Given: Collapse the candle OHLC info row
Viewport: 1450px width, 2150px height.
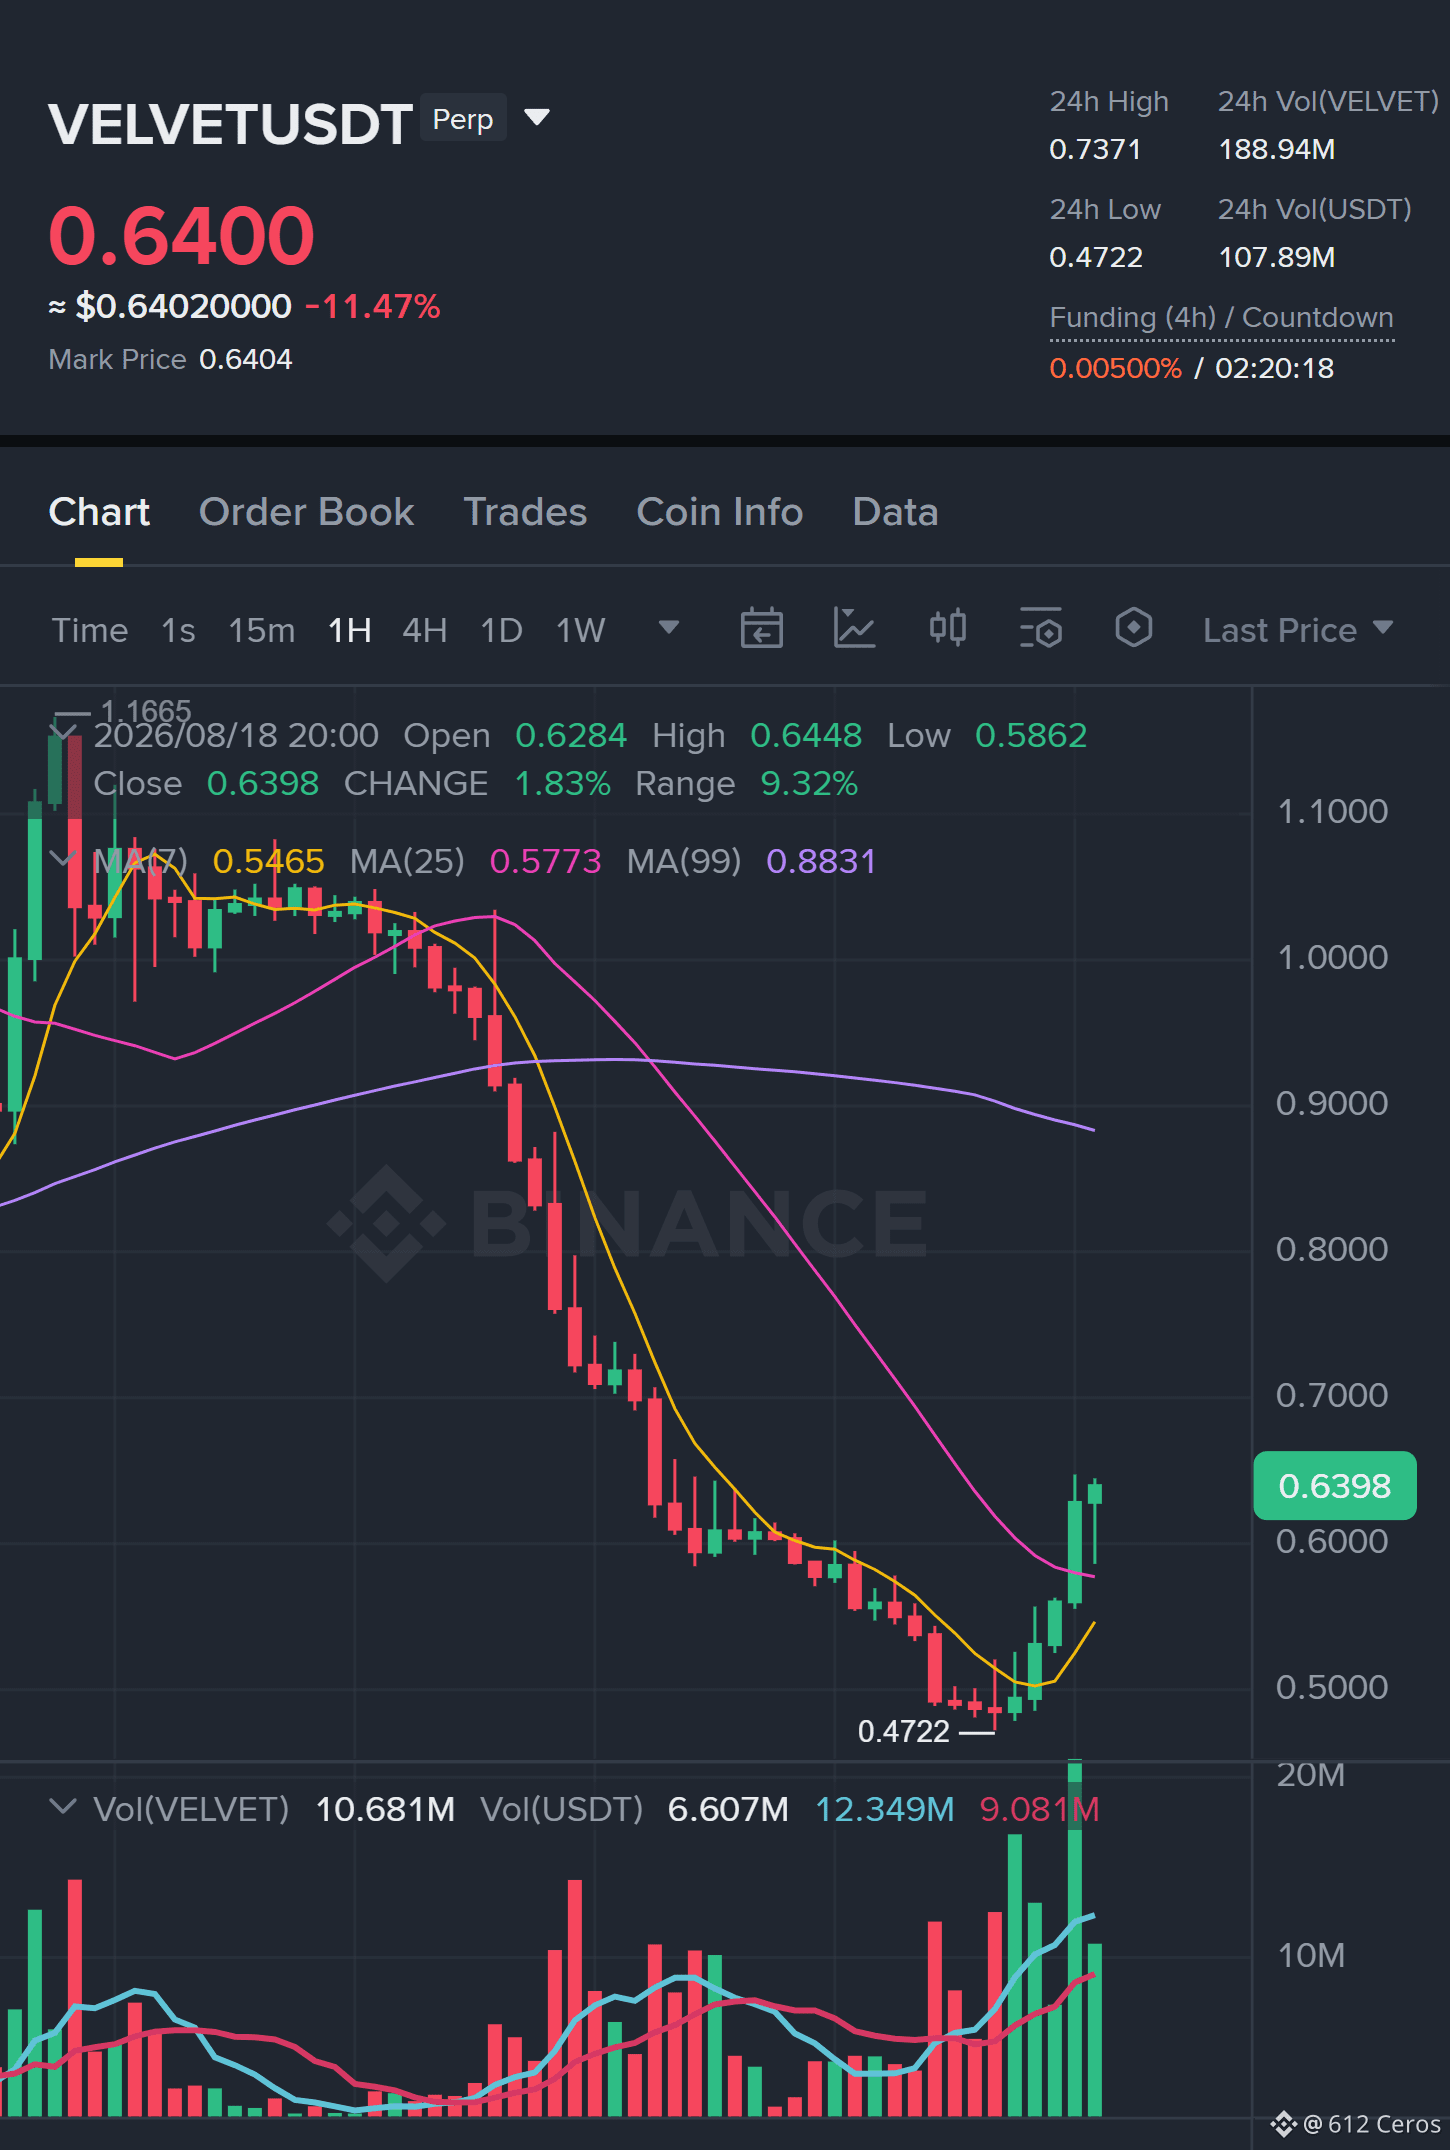Looking at the screenshot, I should pos(63,733).
